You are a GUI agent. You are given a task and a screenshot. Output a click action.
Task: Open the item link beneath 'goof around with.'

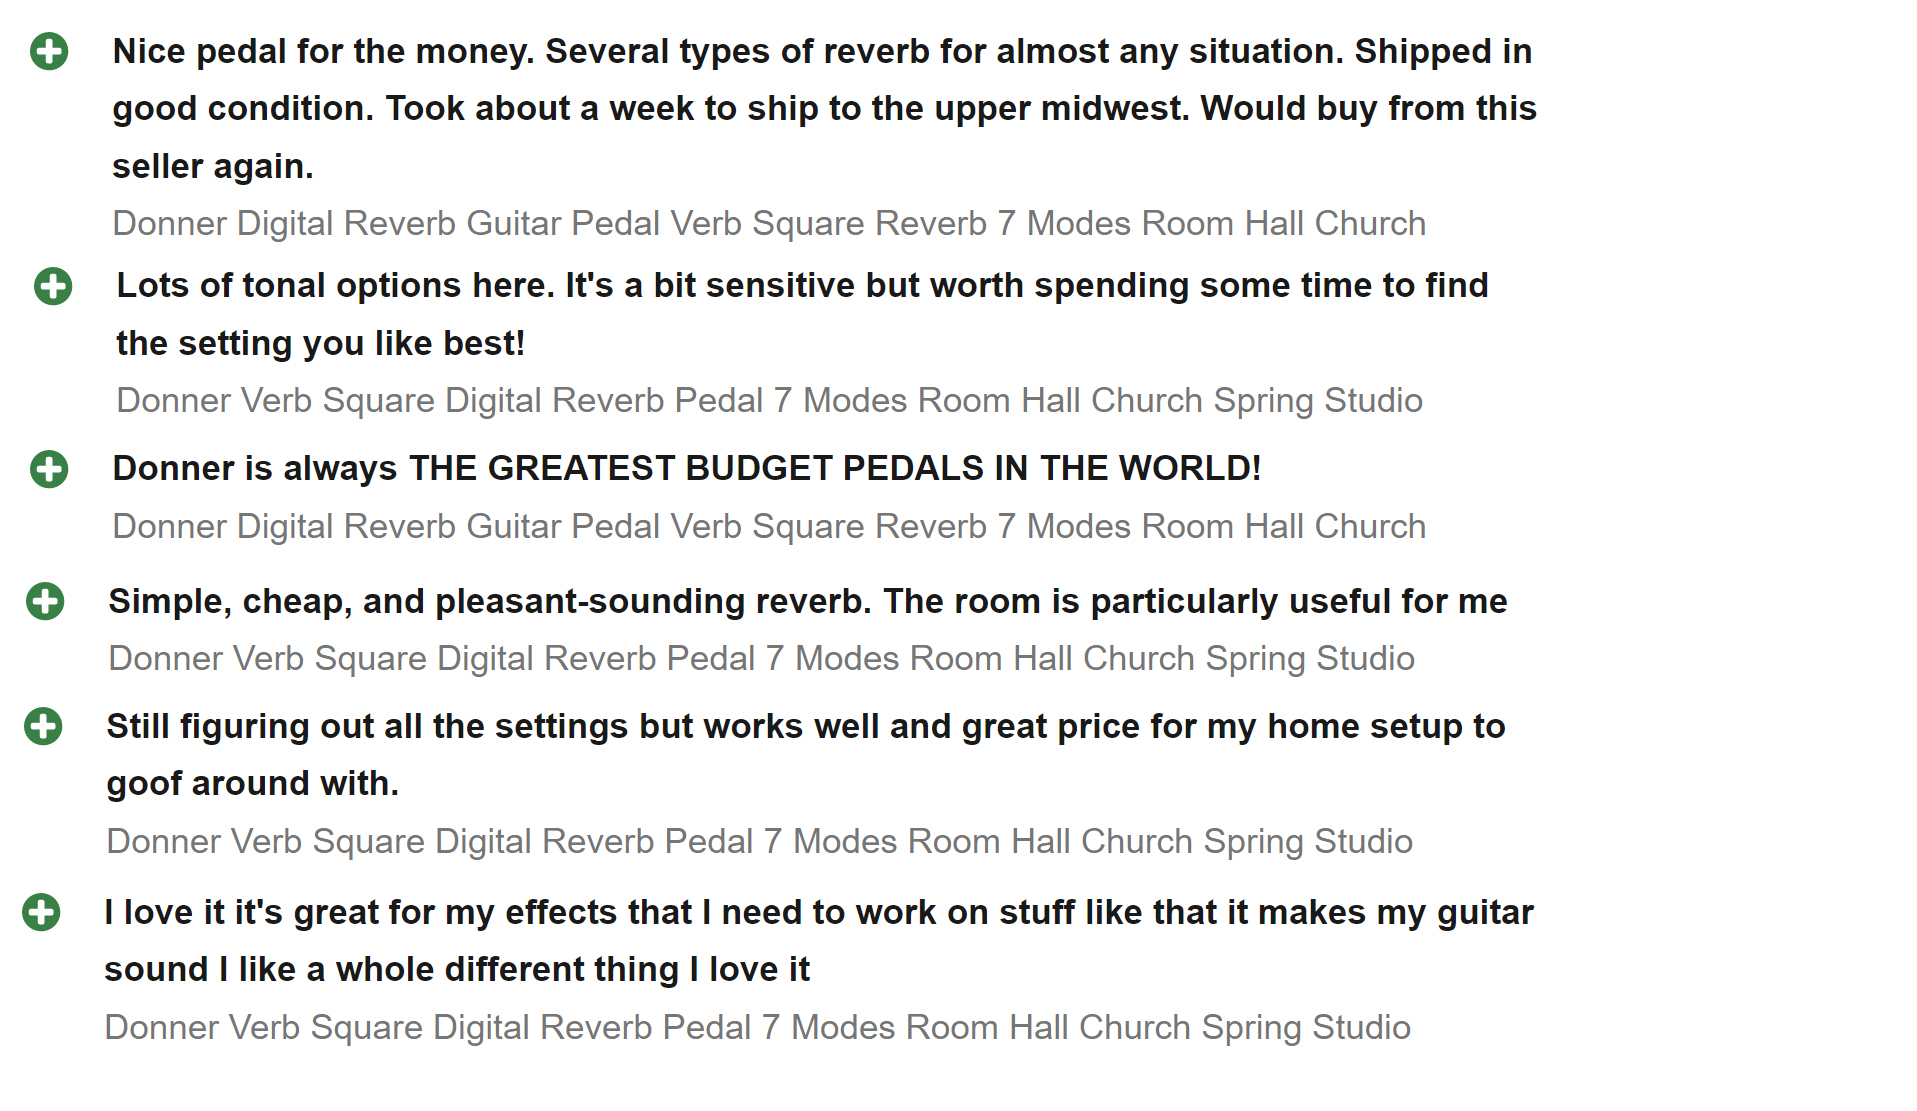click(x=759, y=841)
